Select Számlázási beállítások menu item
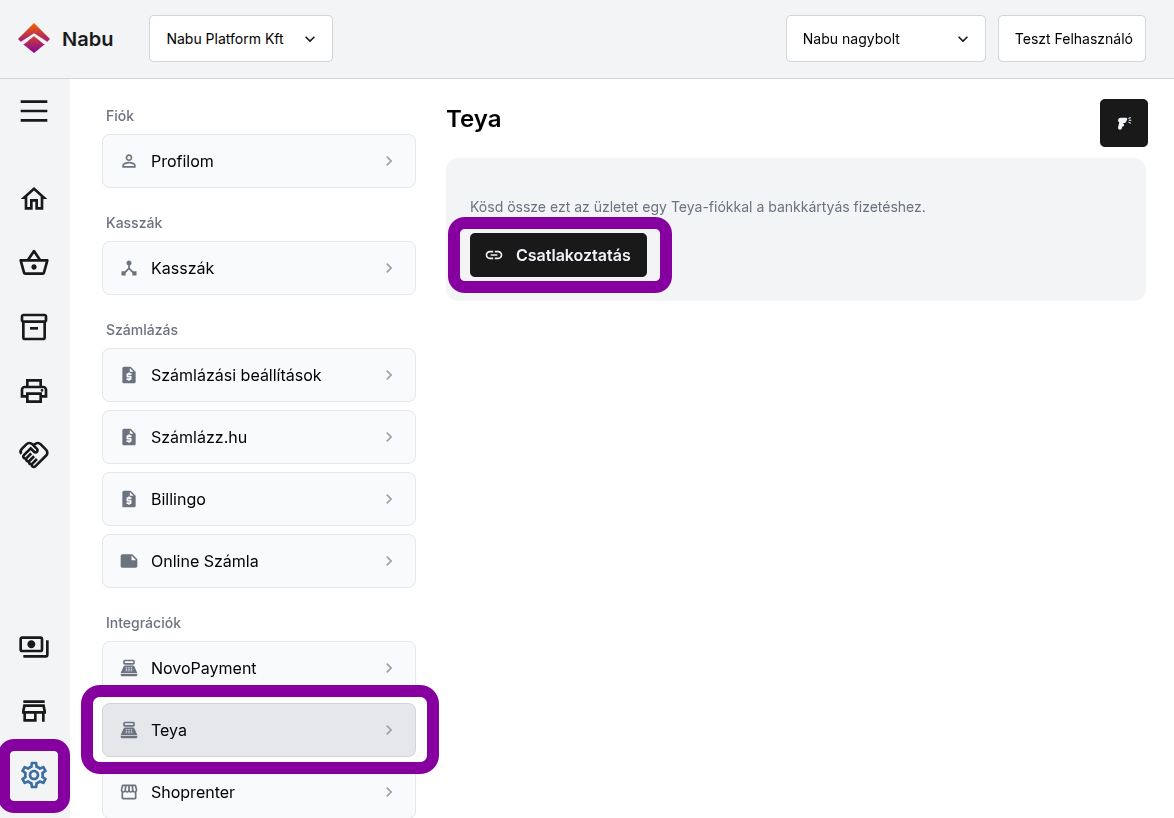This screenshot has width=1174, height=818. pos(259,375)
